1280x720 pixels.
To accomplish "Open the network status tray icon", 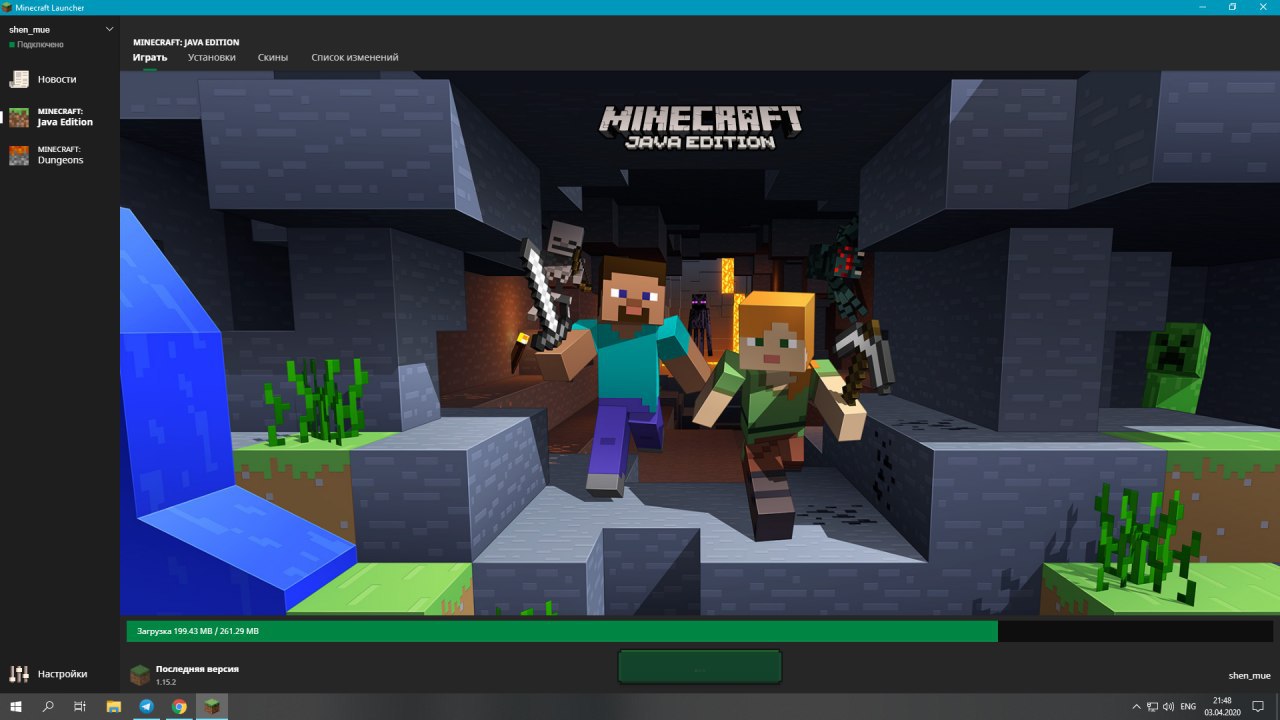I will [x=1152, y=706].
